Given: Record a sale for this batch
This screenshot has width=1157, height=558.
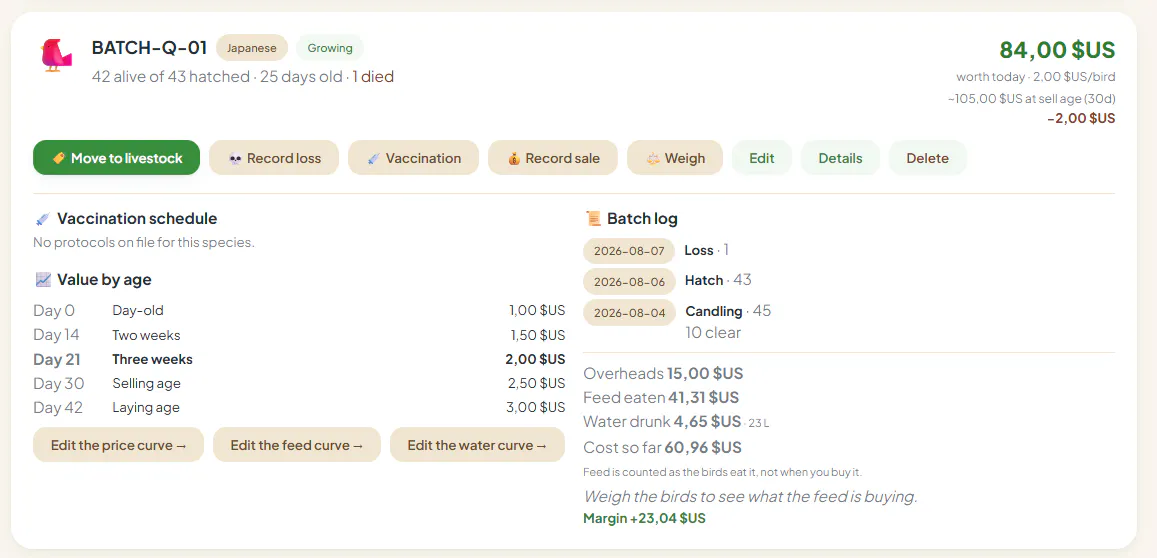Looking at the screenshot, I should [x=553, y=158].
